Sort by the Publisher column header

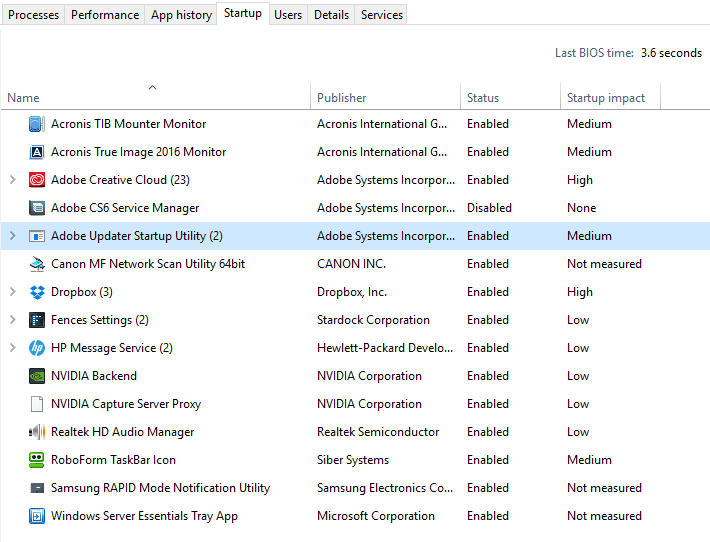tap(385, 96)
